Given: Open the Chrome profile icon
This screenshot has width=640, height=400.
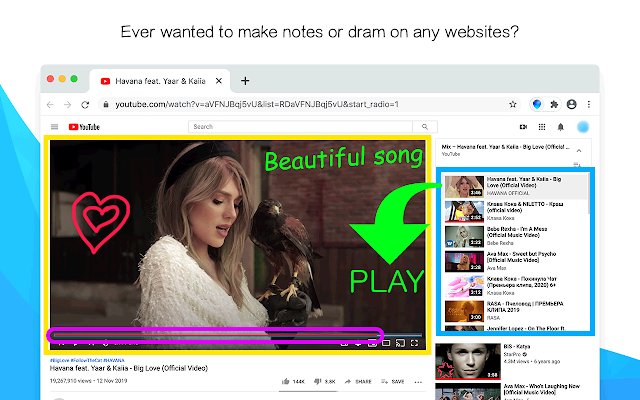Looking at the screenshot, I should point(571,104).
